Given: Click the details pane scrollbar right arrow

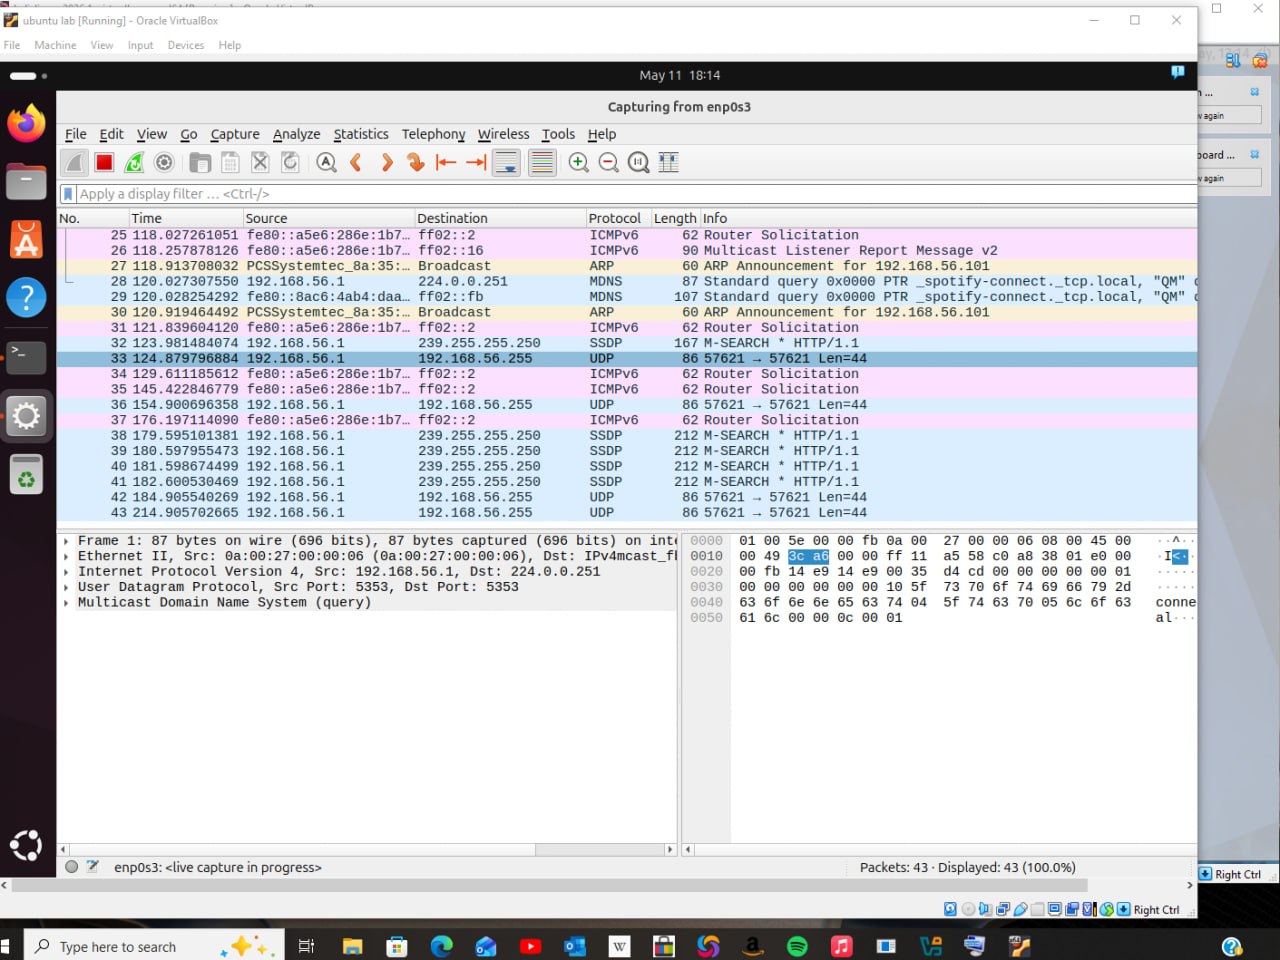Looking at the screenshot, I should point(670,850).
